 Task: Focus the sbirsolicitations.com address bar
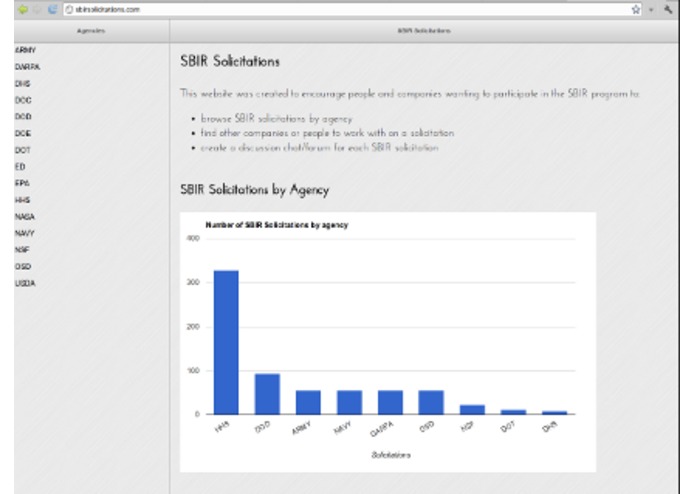click(x=353, y=9)
